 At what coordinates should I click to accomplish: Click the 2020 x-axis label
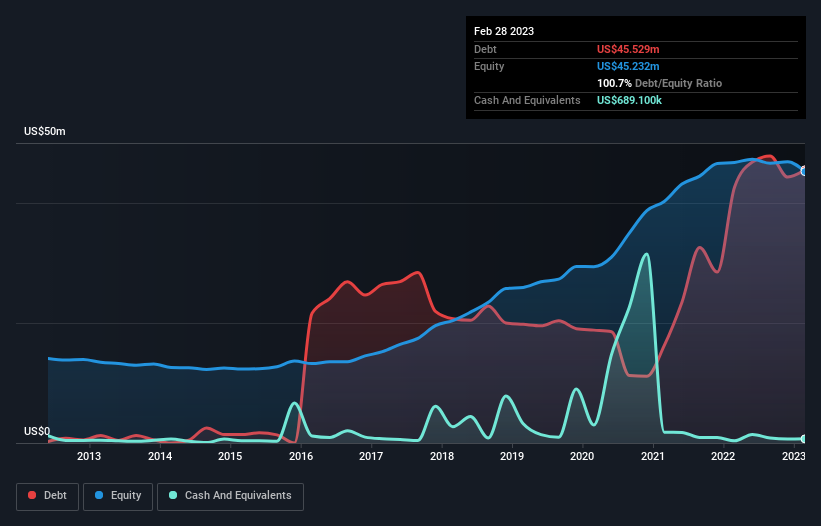pos(582,456)
